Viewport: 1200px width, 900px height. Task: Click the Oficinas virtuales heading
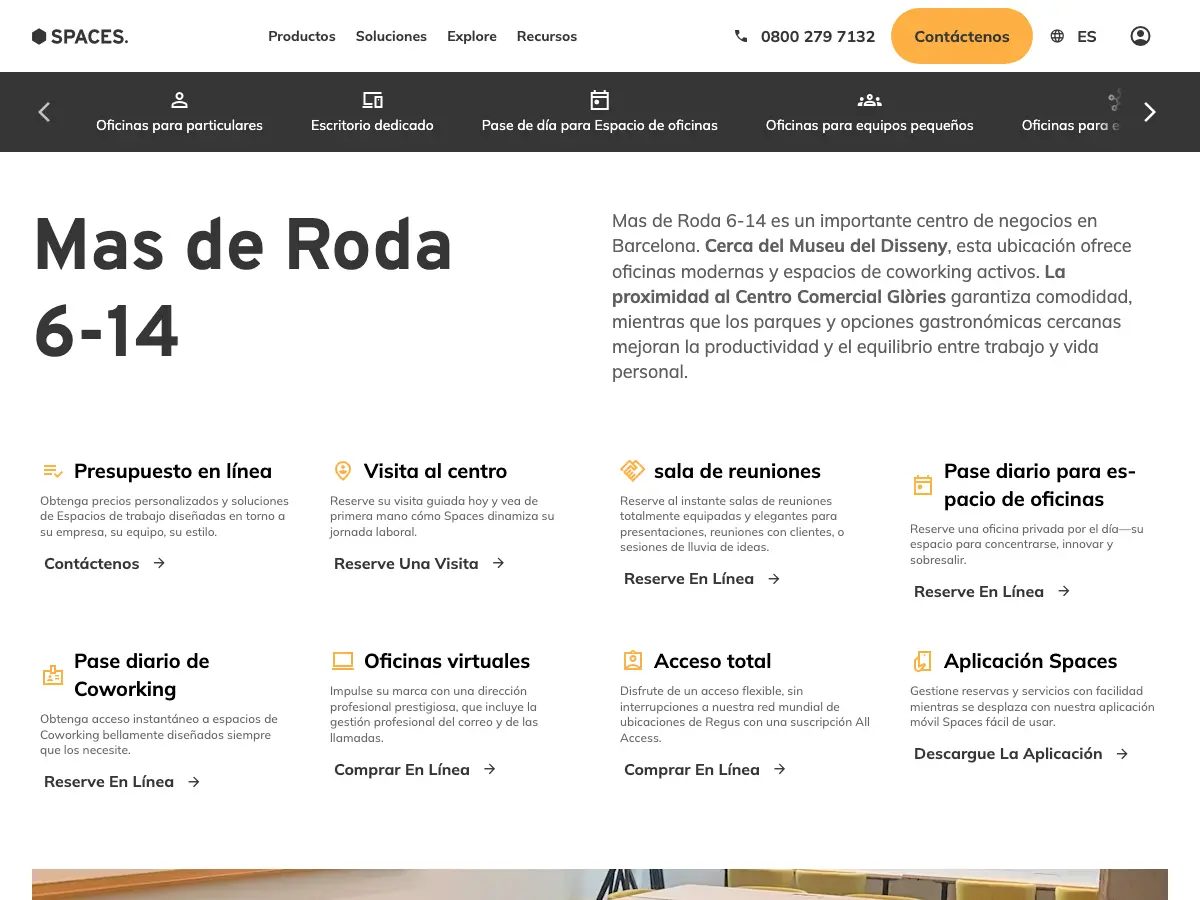click(x=447, y=661)
